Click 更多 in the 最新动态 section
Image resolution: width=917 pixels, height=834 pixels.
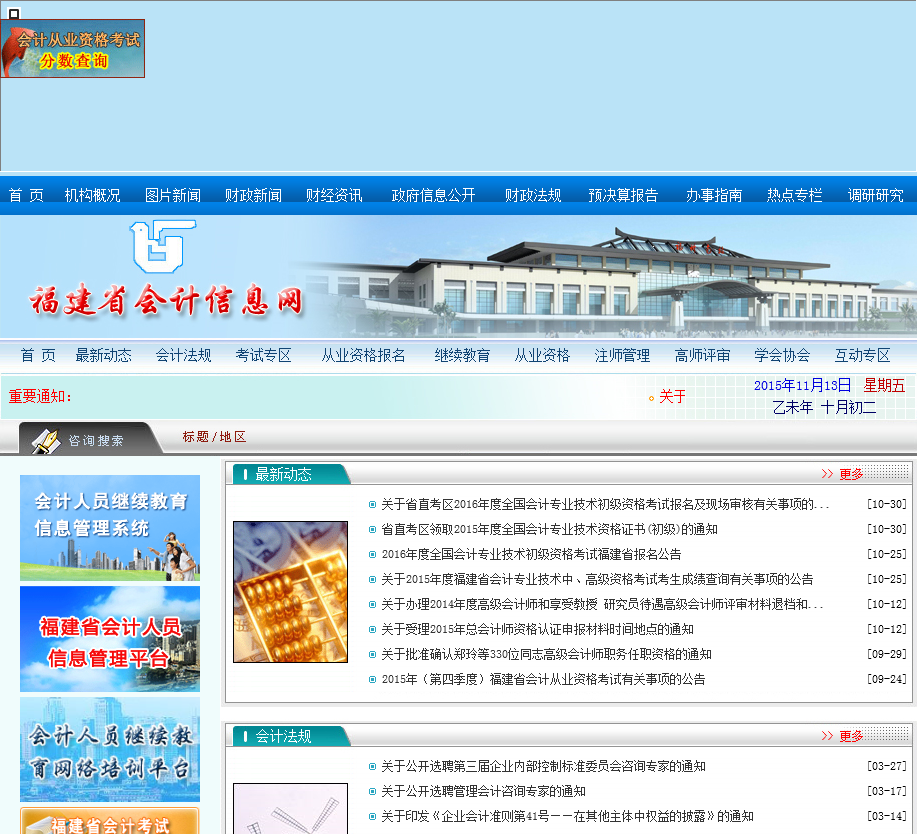(x=852, y=474)
